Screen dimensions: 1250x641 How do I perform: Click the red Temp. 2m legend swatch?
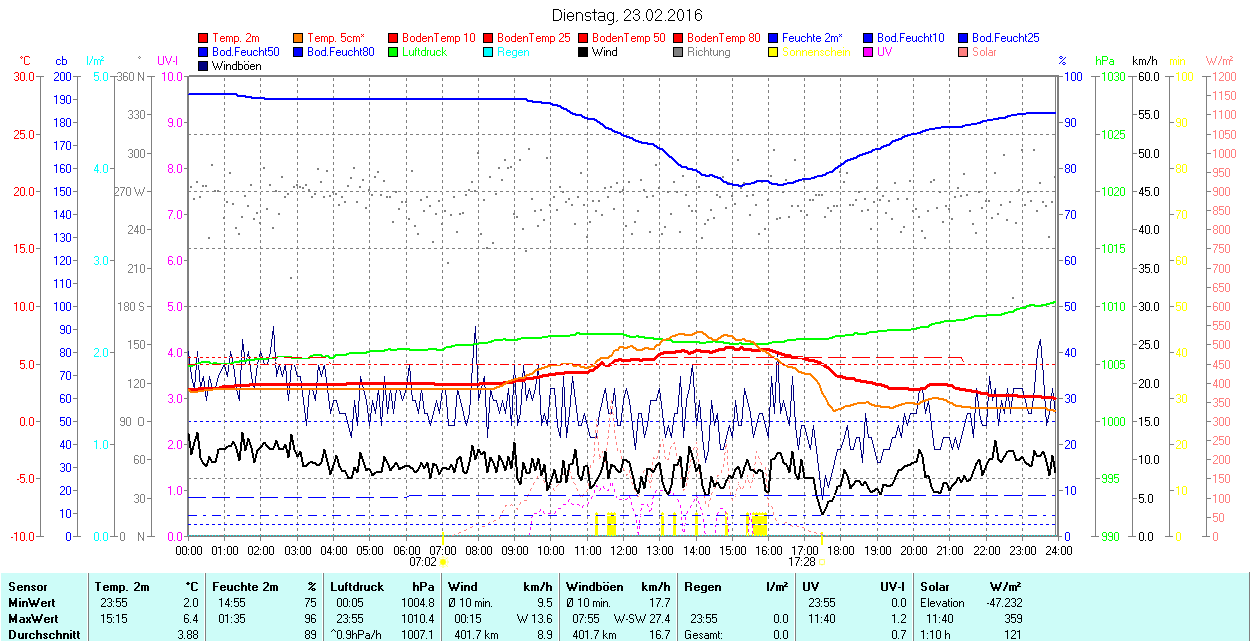(204, 38)
